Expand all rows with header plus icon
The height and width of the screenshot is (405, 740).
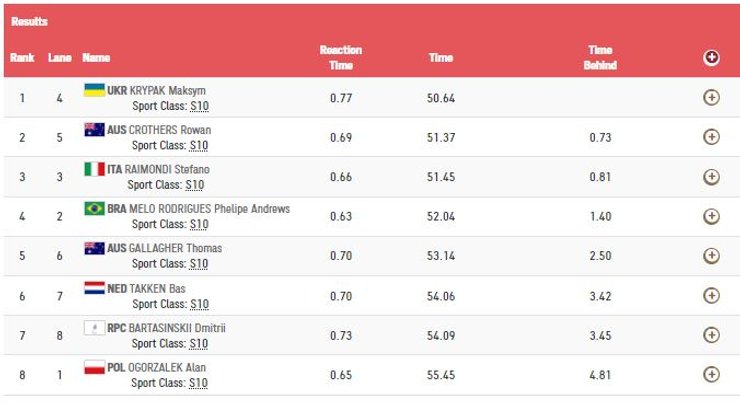(711, 58)
